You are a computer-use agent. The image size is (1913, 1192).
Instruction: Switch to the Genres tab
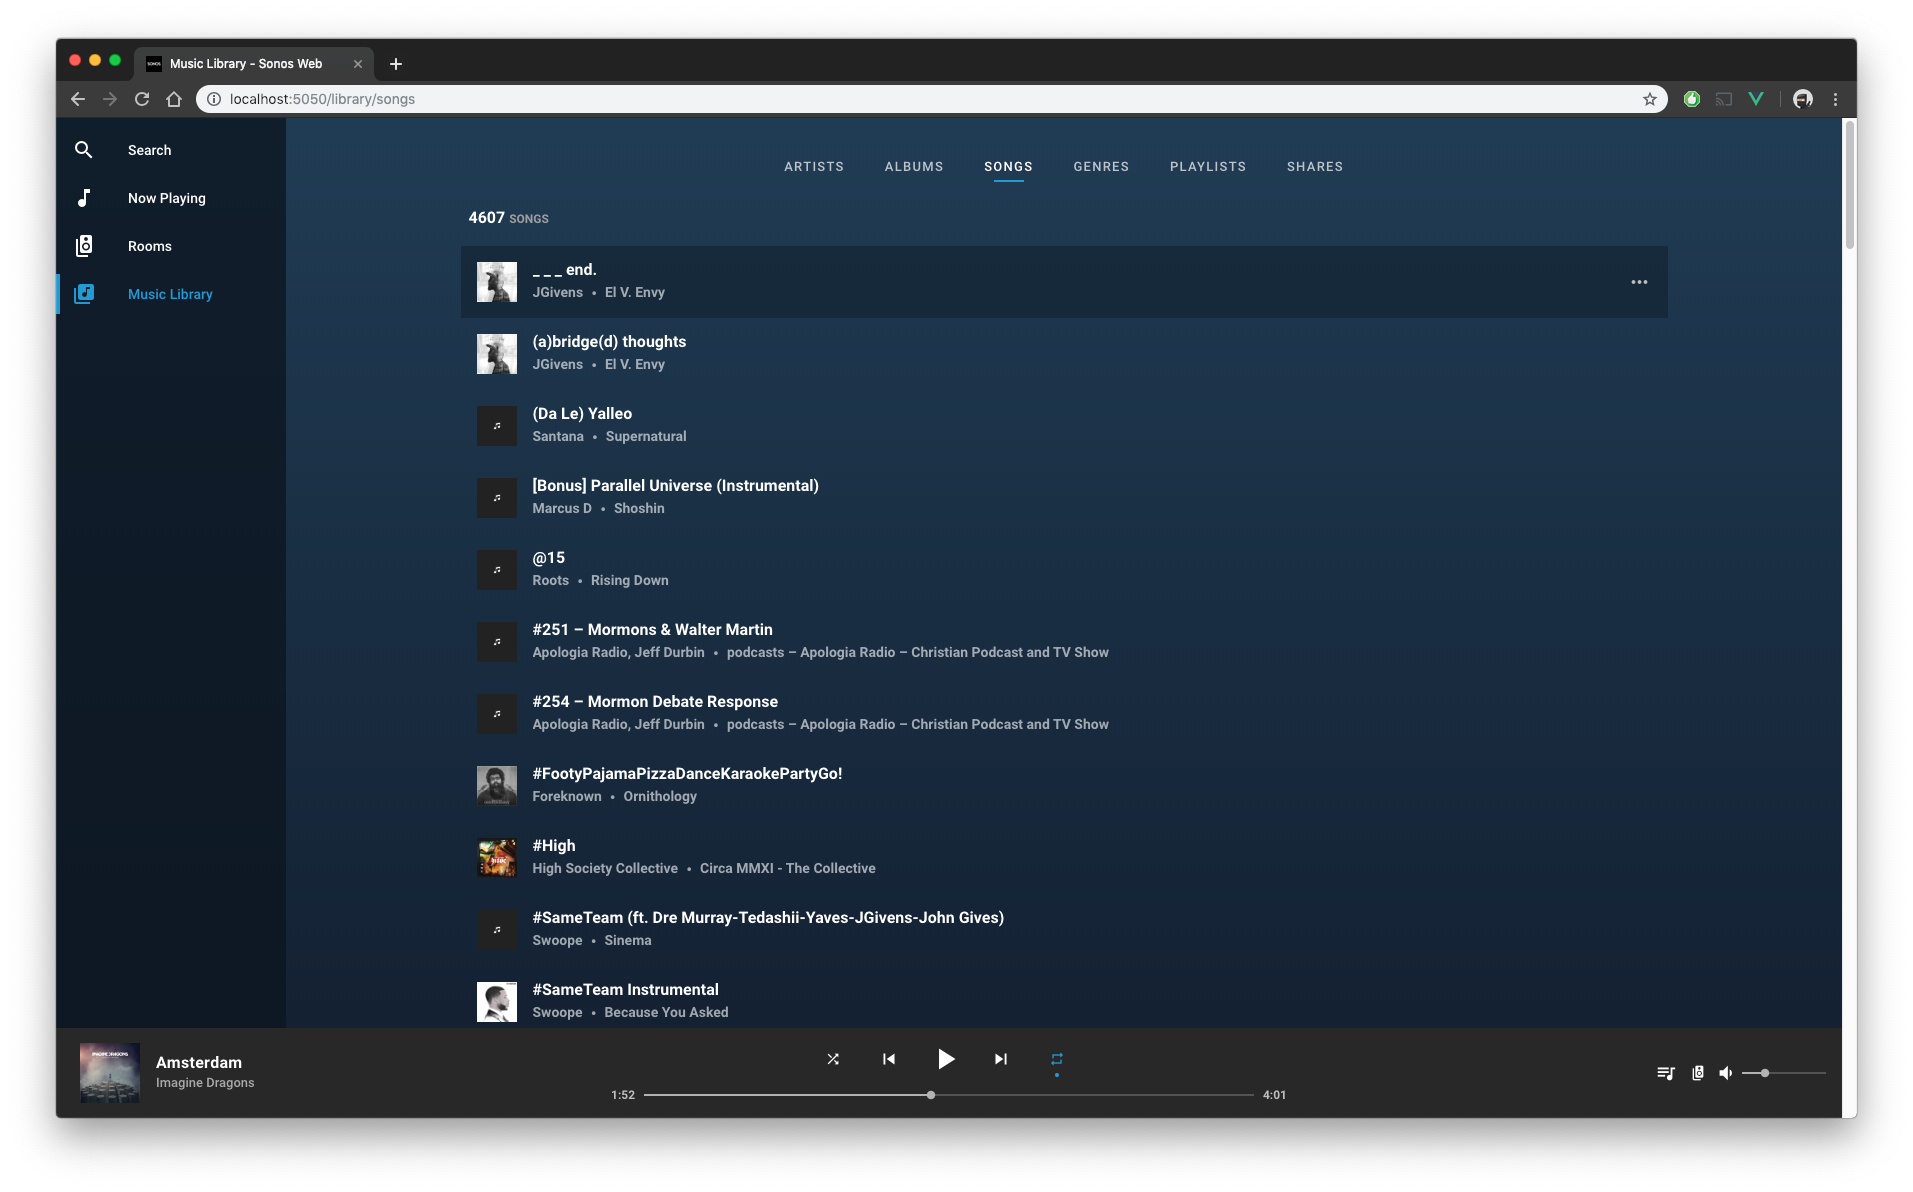(1101, 167)
